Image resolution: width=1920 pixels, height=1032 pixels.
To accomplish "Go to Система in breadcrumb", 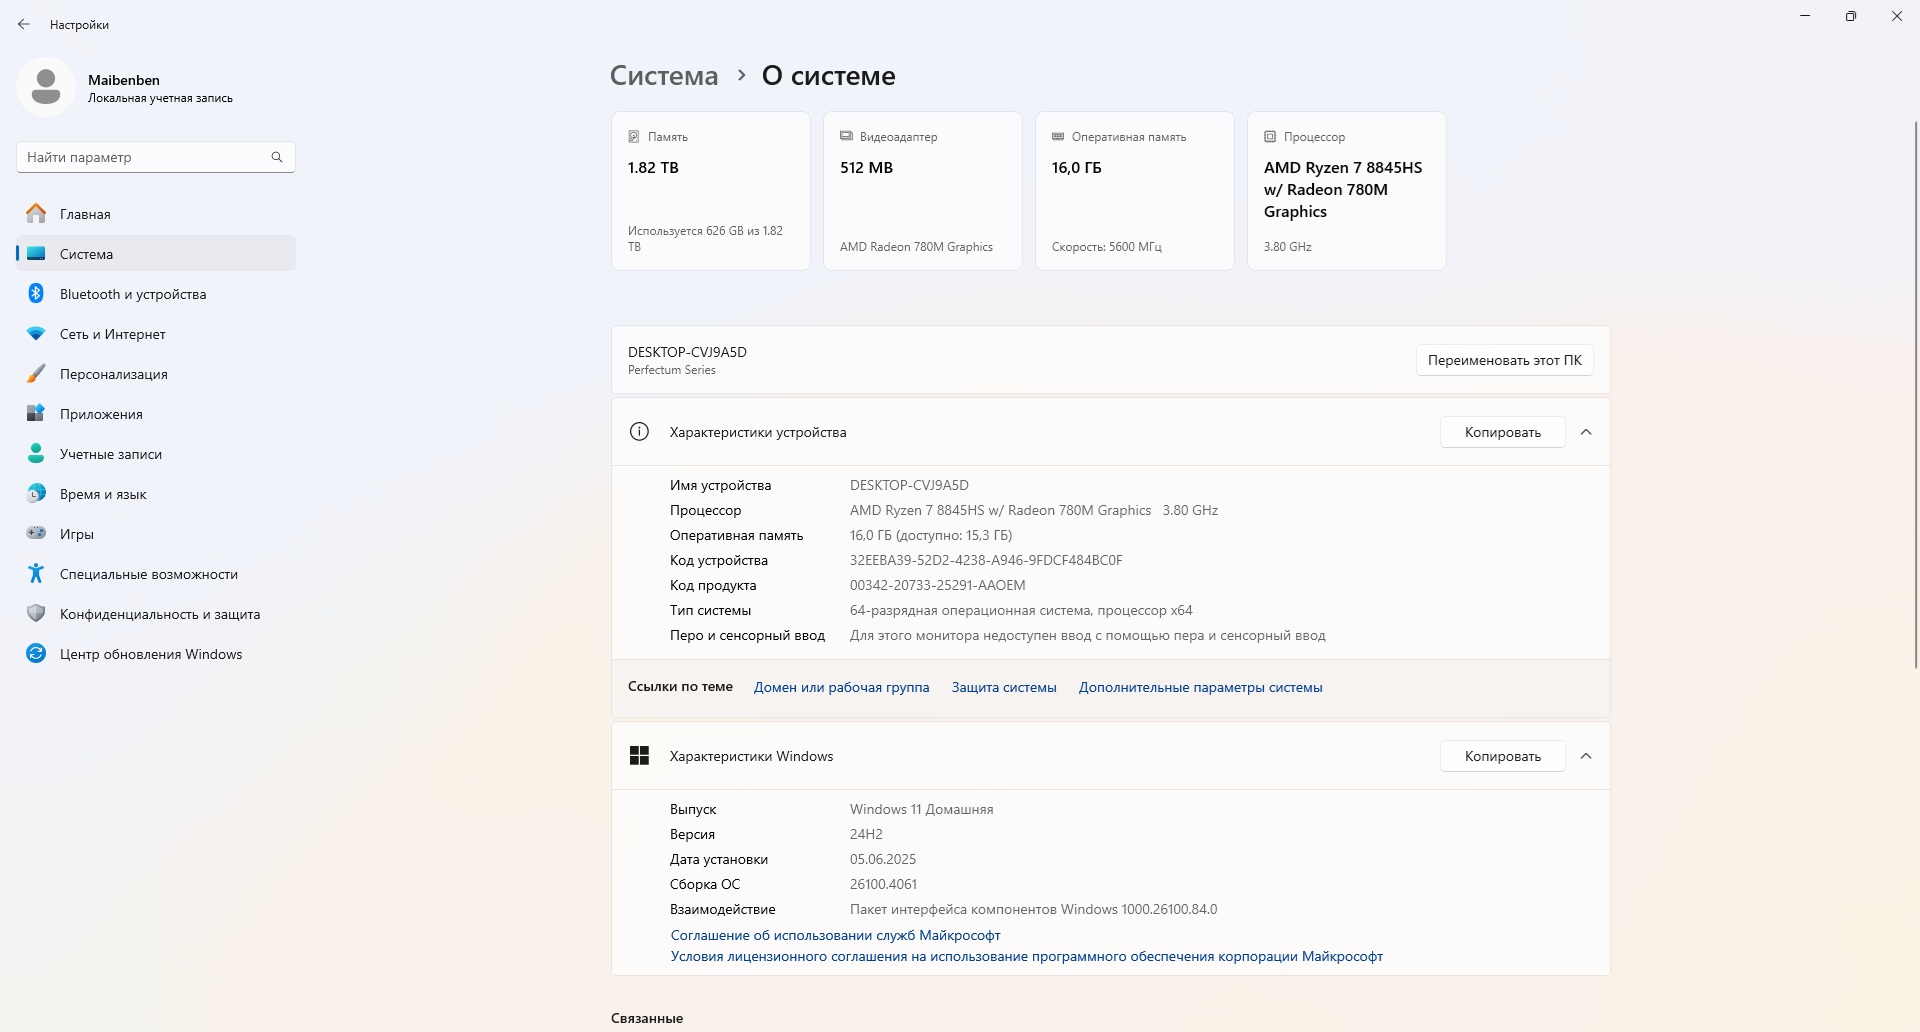I will pos(664,76).
